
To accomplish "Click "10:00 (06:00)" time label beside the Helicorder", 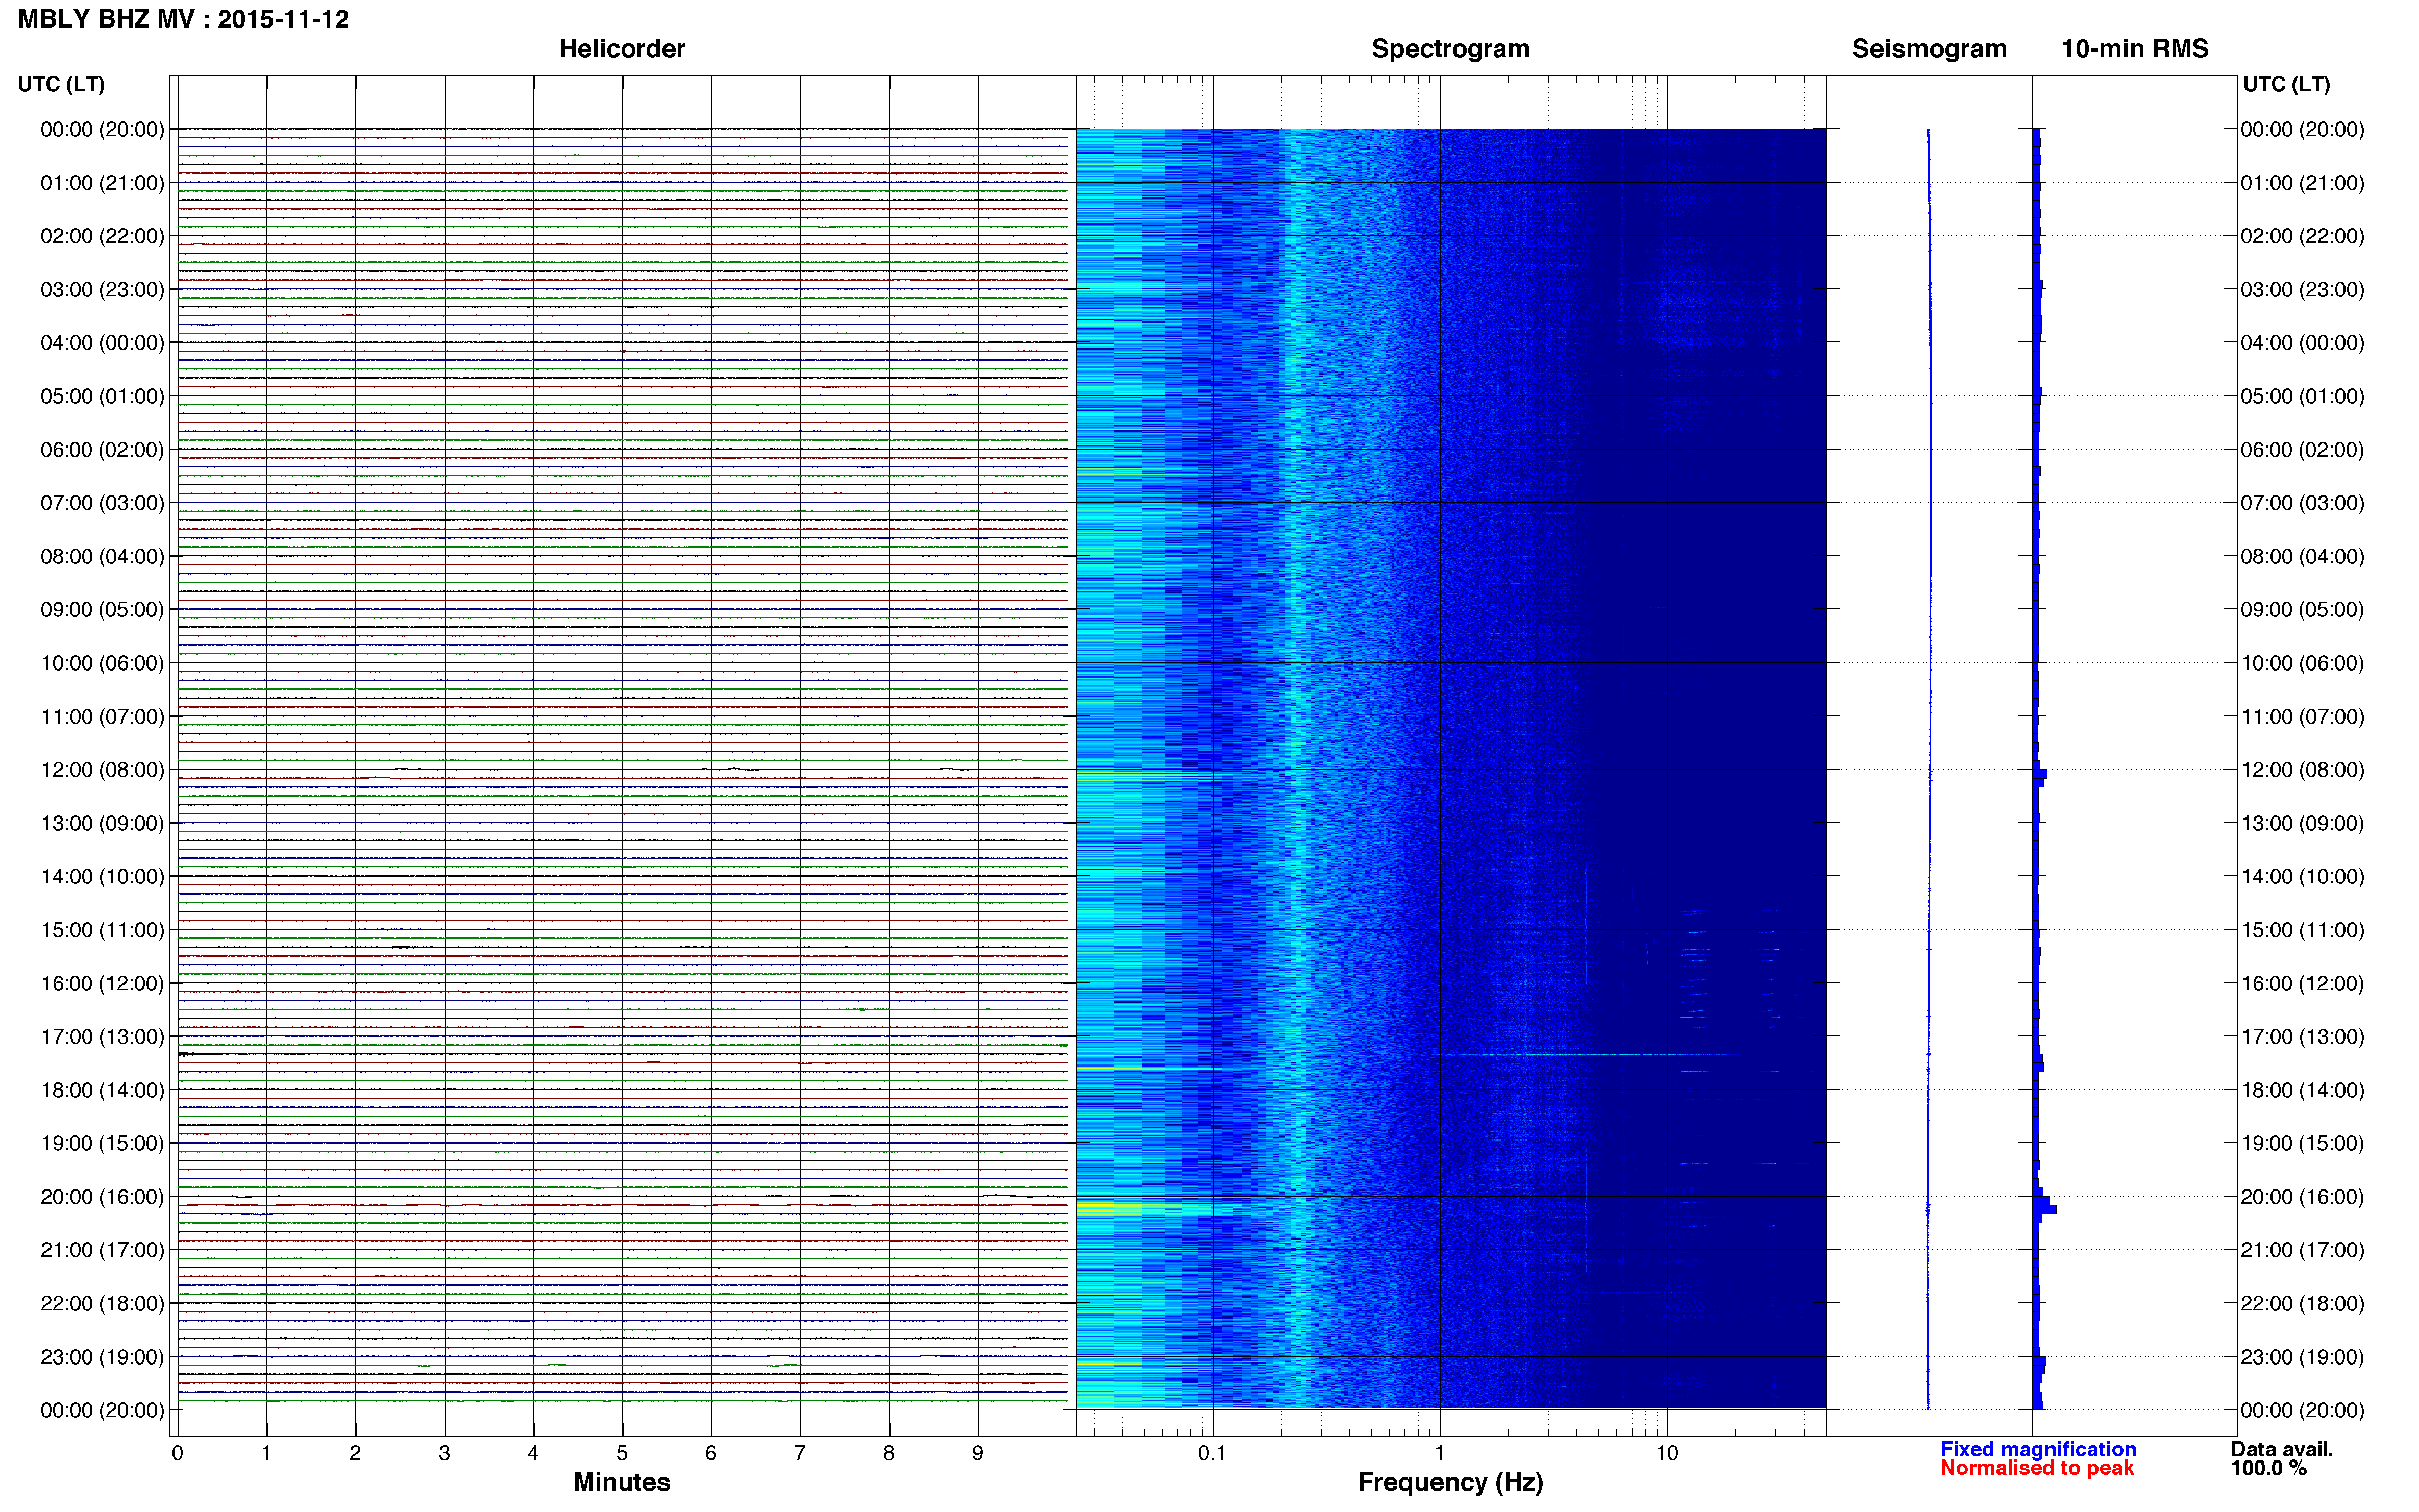I will pyautogui.click(x=102, y=663).
